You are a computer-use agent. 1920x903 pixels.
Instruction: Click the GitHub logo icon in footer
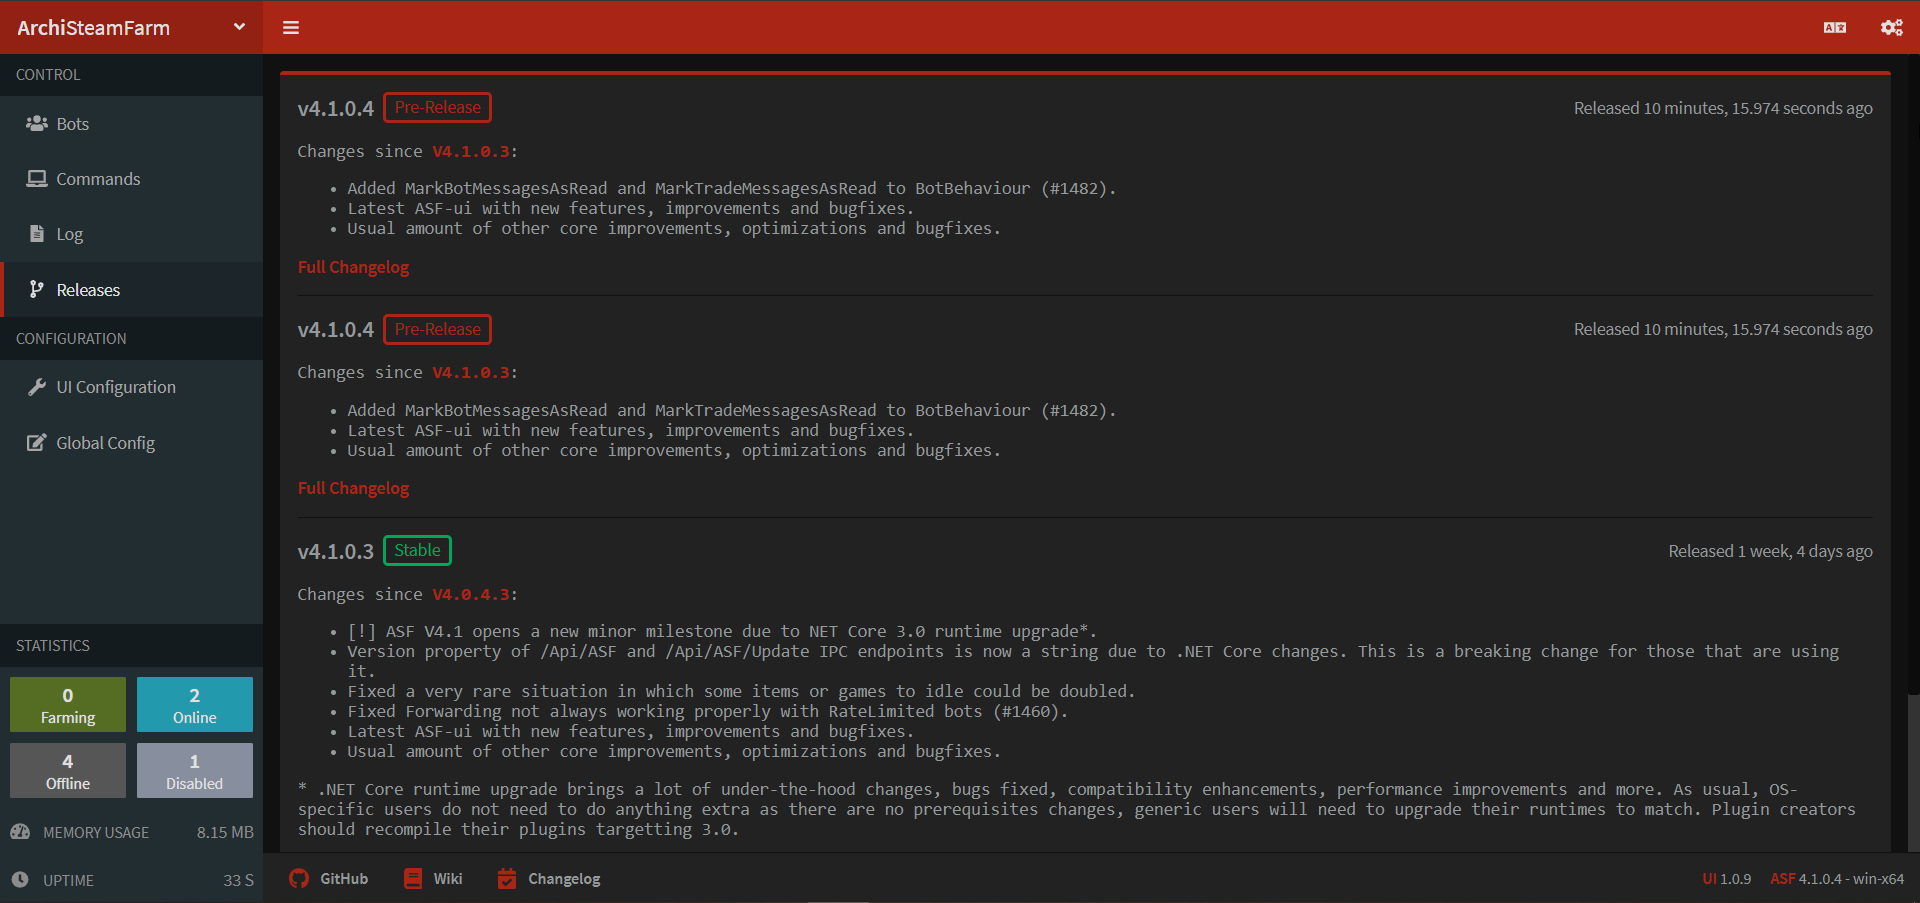[x=299, y=879]
